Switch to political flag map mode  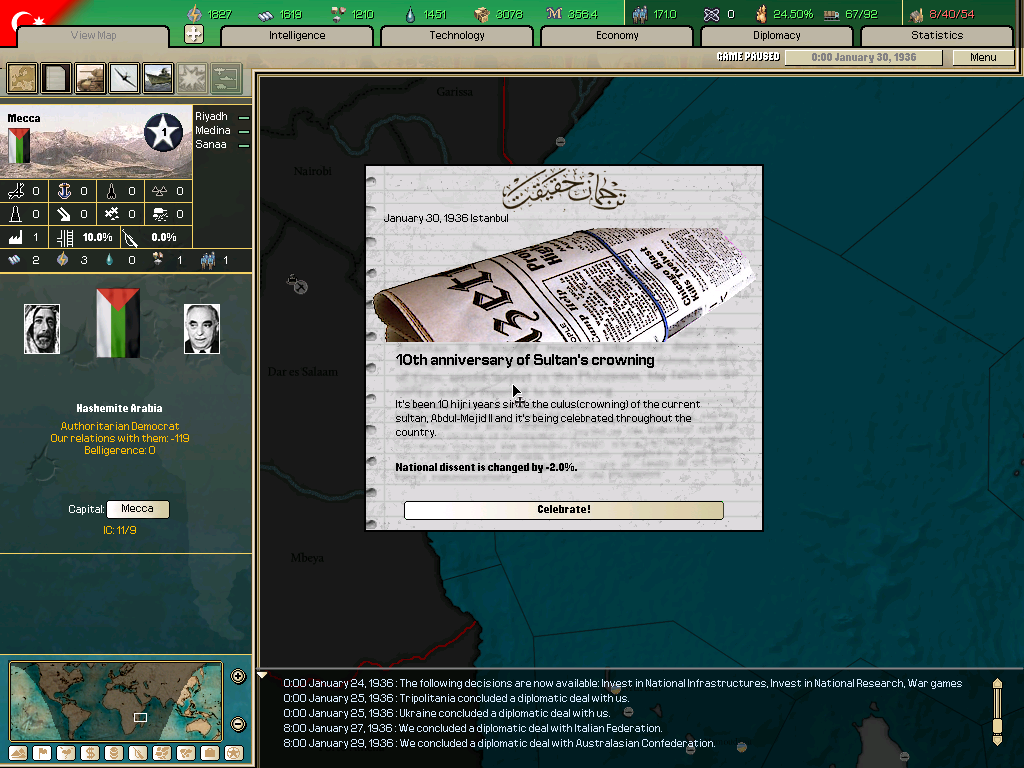pyautogui.click(x=42, y=753)
